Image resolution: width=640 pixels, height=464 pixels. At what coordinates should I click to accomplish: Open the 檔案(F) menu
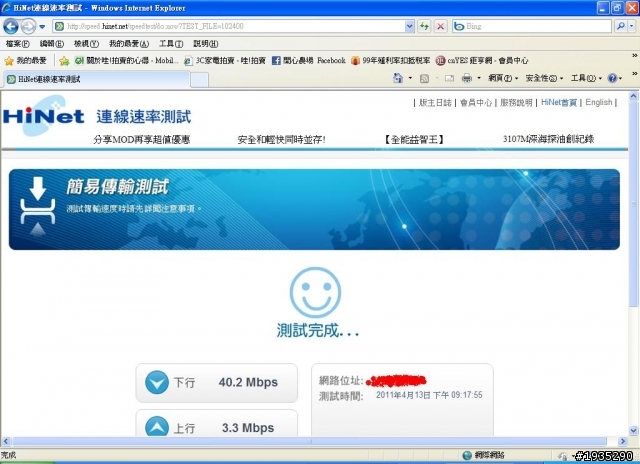coord(18,44)
